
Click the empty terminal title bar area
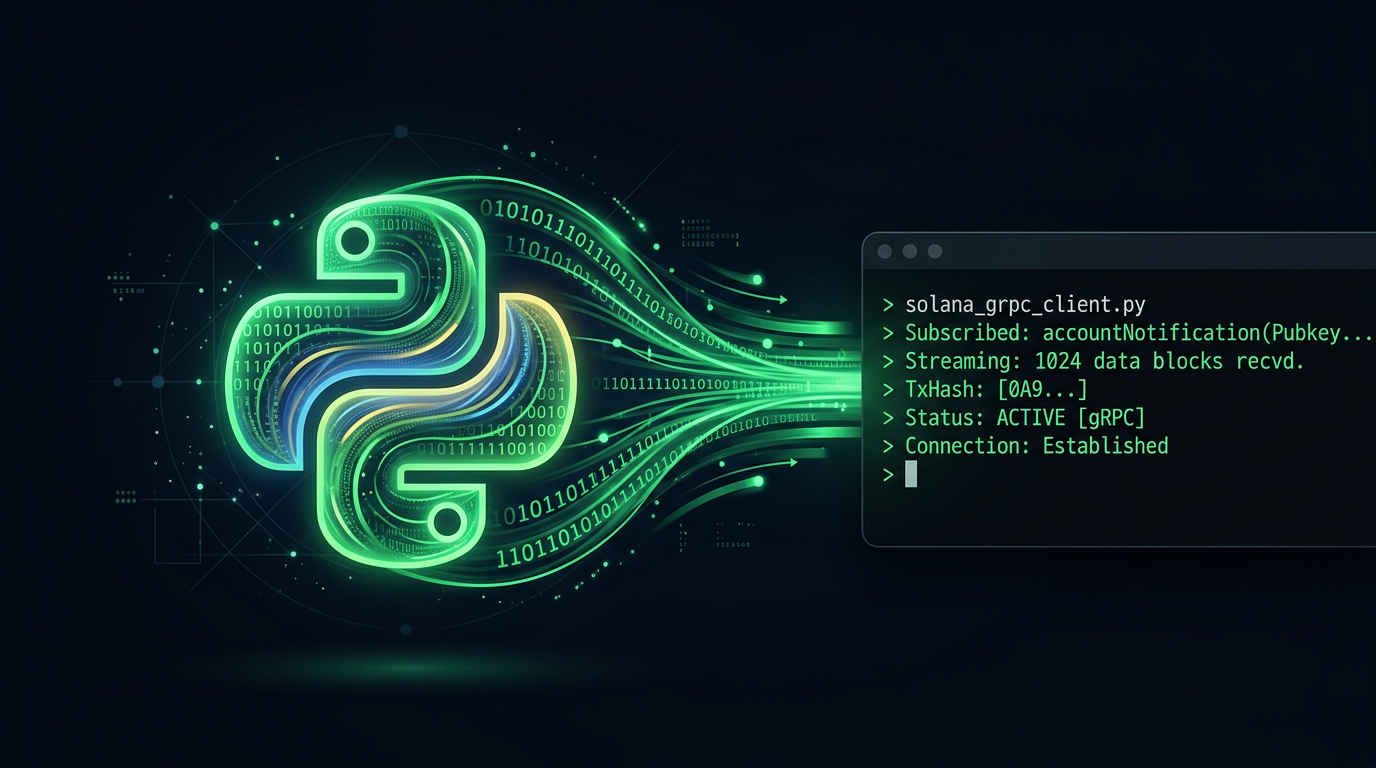1150,252
